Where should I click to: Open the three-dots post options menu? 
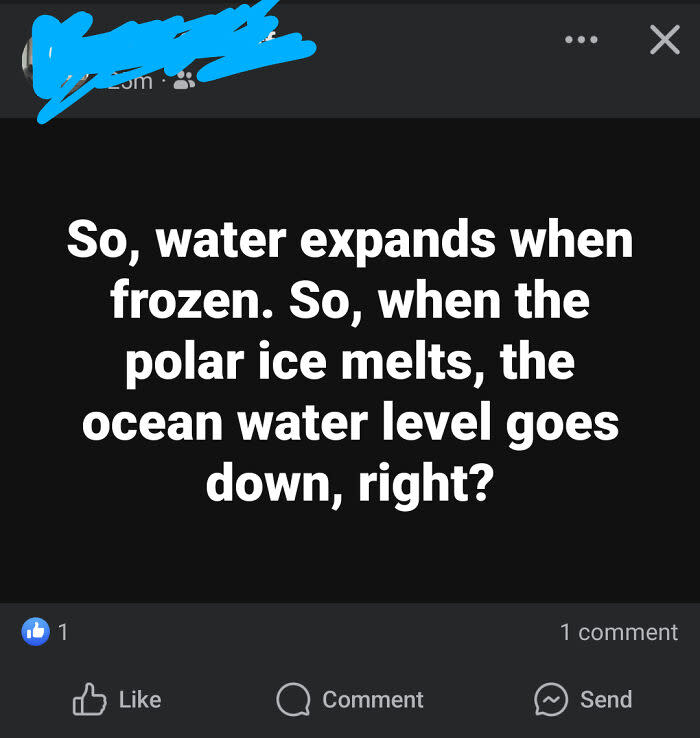coord(581,40)
